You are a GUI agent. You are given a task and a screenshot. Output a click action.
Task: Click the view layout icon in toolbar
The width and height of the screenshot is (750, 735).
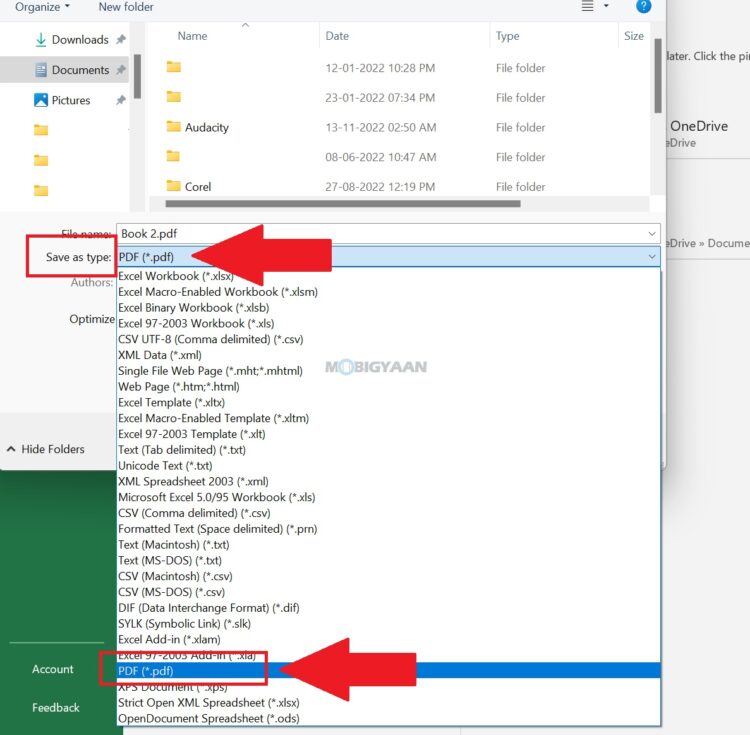588,6
